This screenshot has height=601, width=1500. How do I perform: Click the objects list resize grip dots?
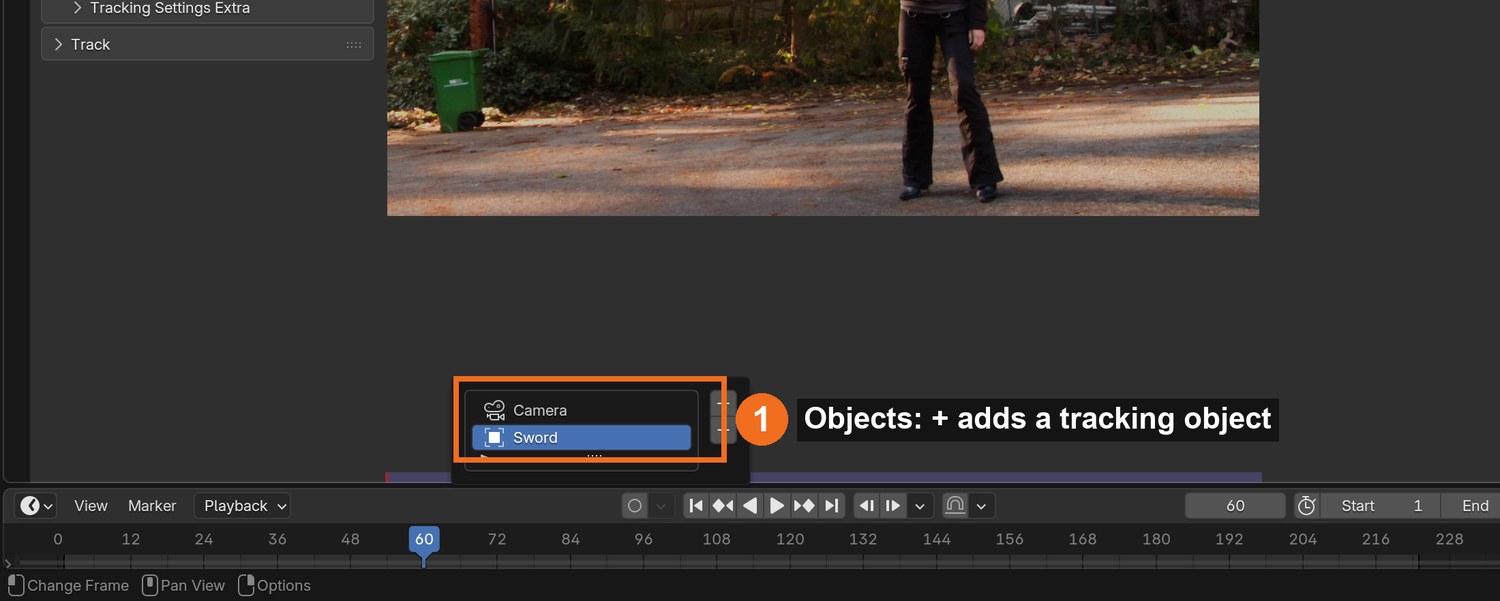click(594, 457)
